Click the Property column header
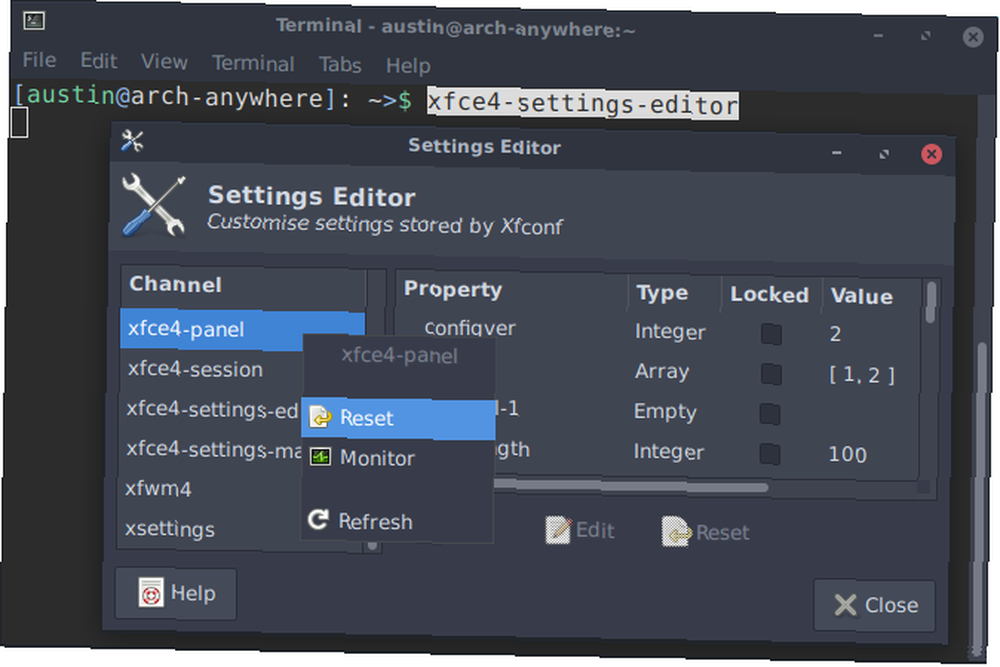Viewport: 1000px width, 667px height. point(511,290)
